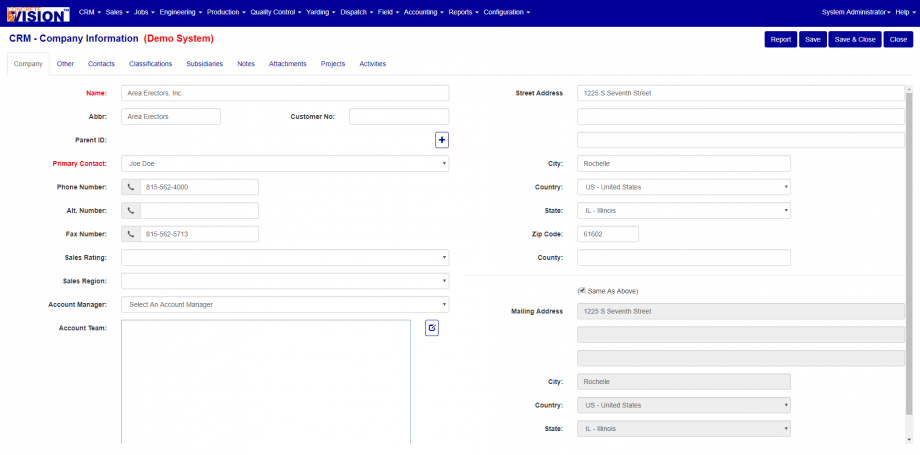The height and width of the screenshot is (455, 920).
Task: Click the first Street Address field
Action: point(740,93)
